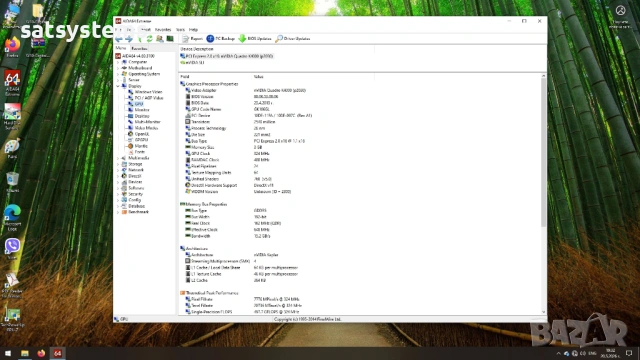Select the PCI Express nVIDIA Quadro device row
The image size is (640, 360).
[227, 56]
